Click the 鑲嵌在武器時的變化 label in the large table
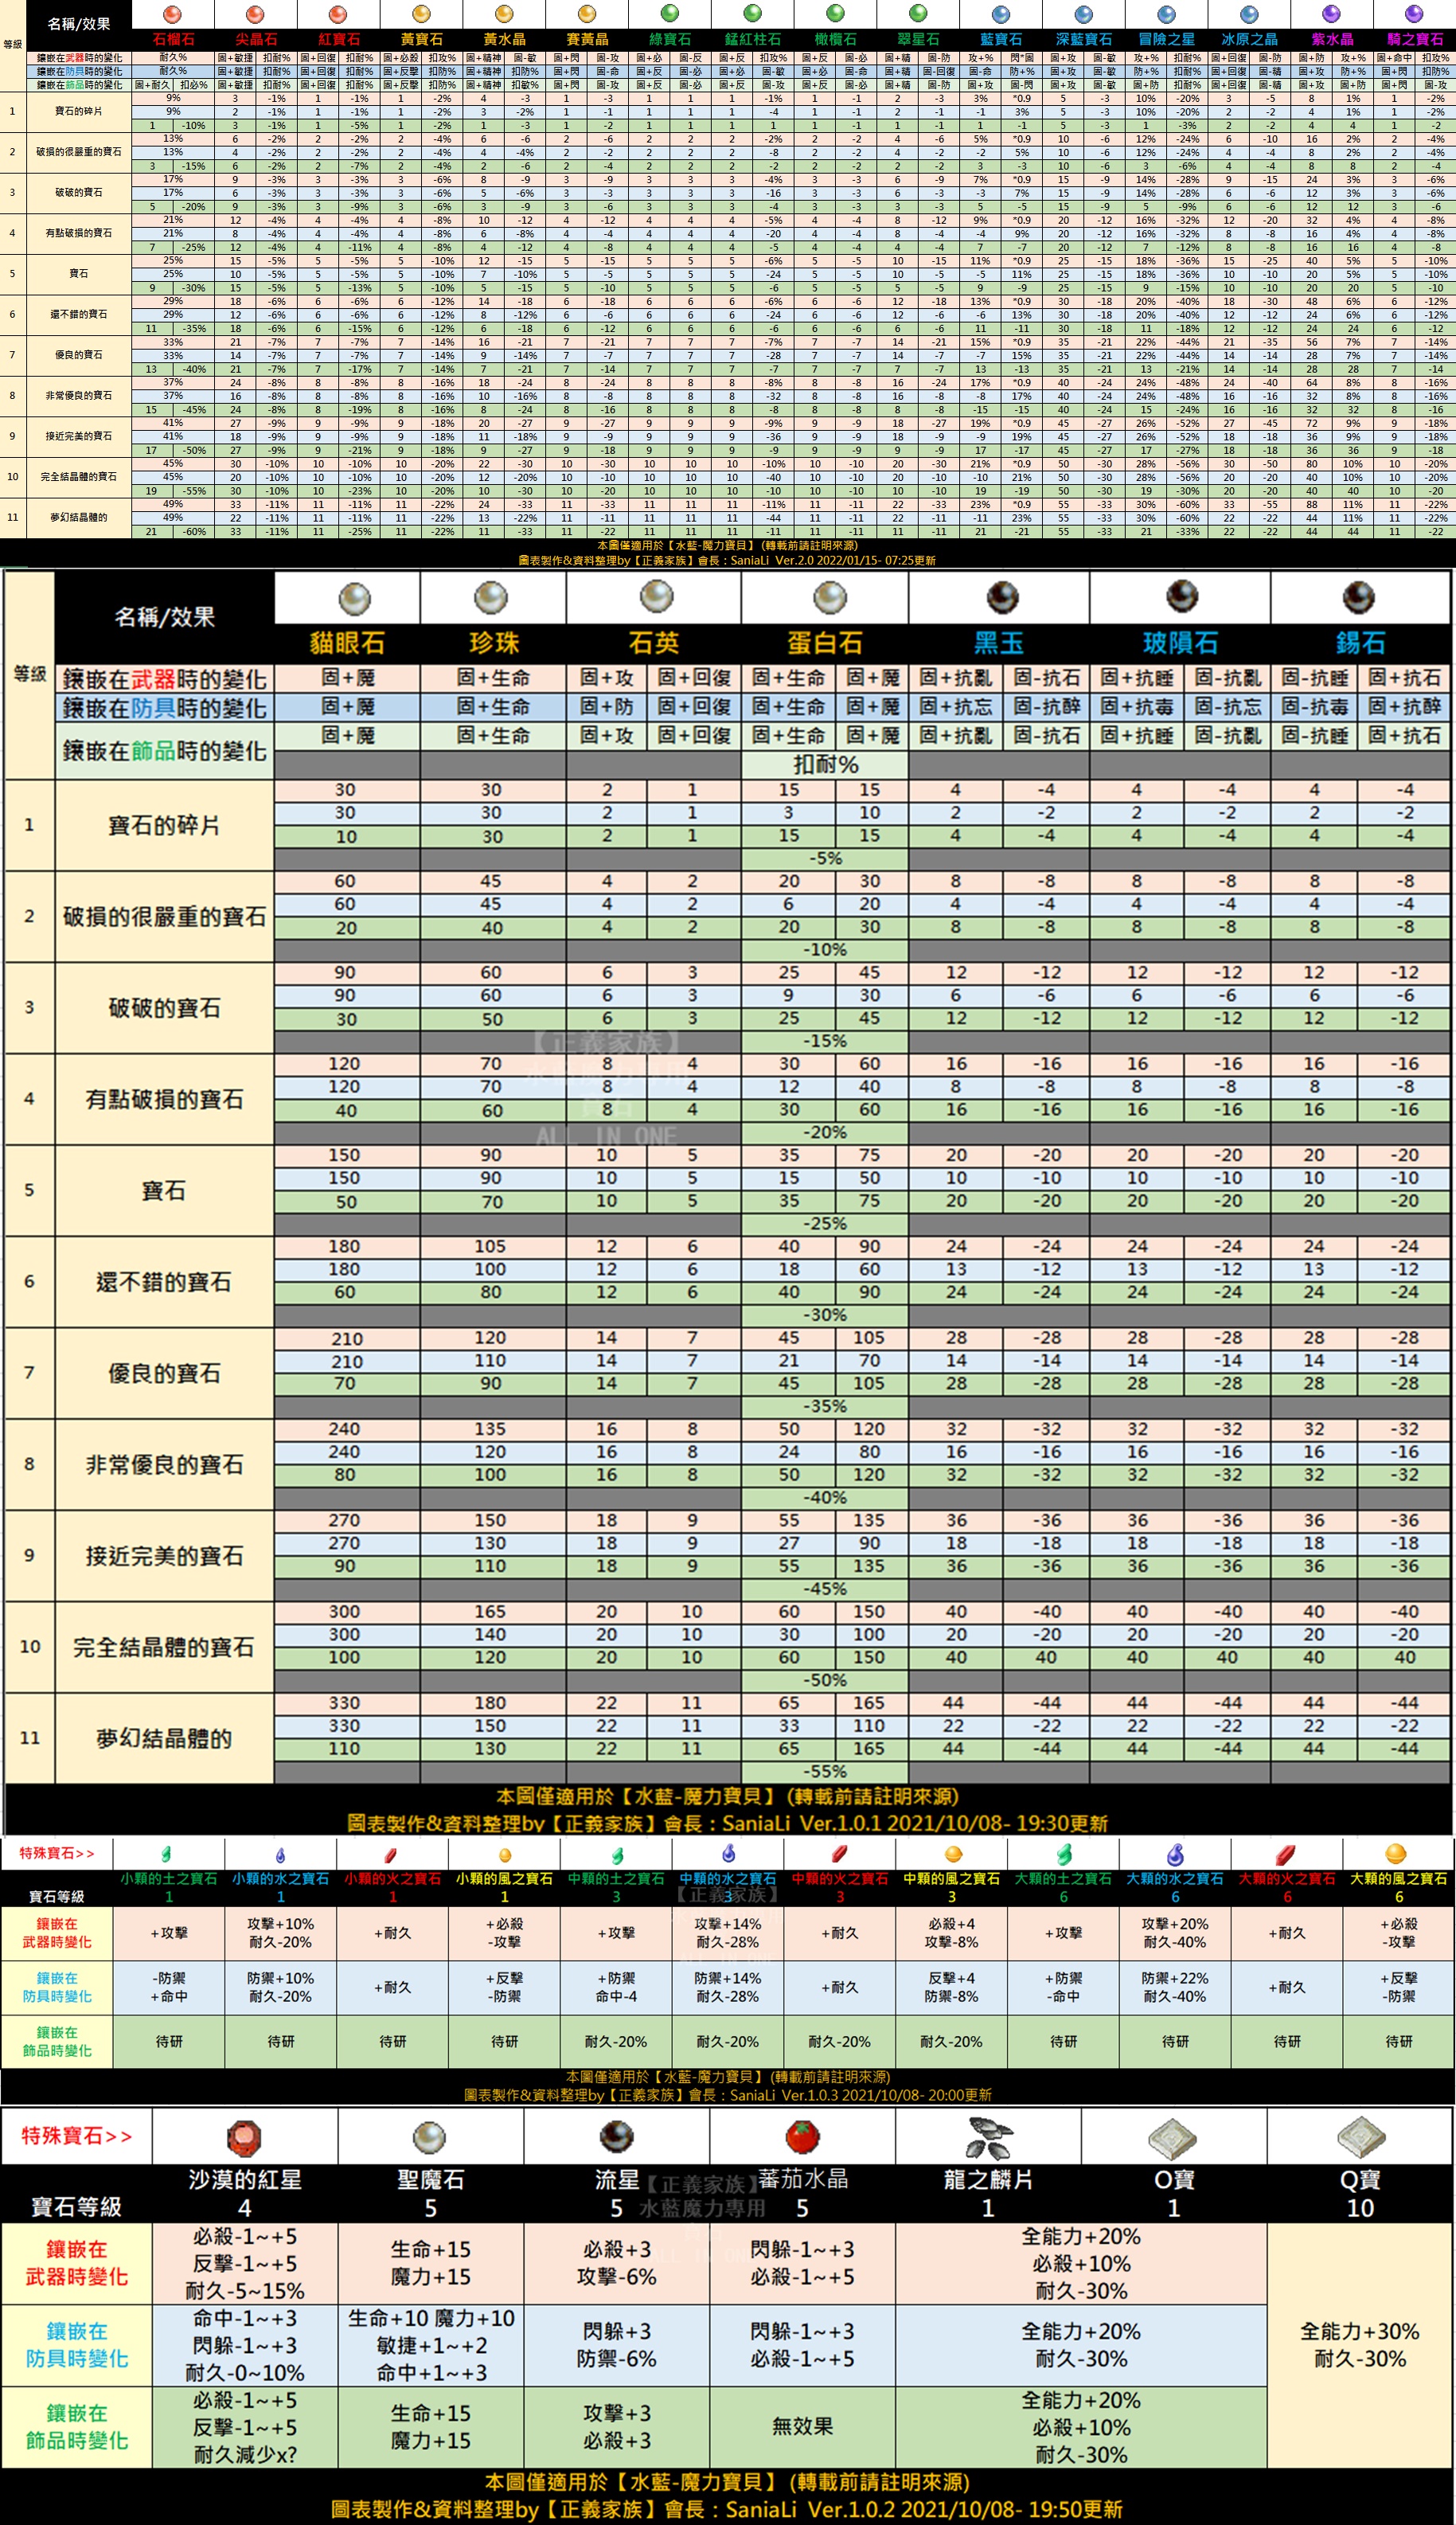Image resolution: width=1456 pixels, height=2525 pixels. coord(165,680)
